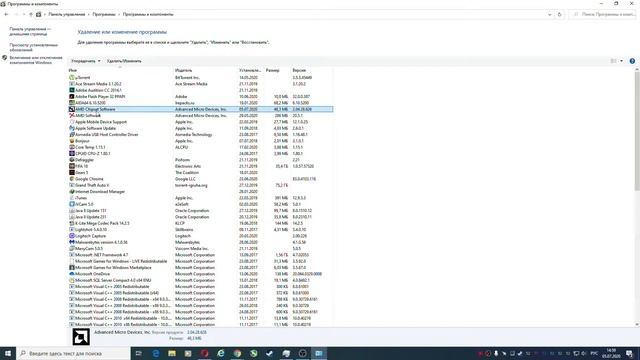Click the change view icon
640x360 pixels.
pos(613,61)
